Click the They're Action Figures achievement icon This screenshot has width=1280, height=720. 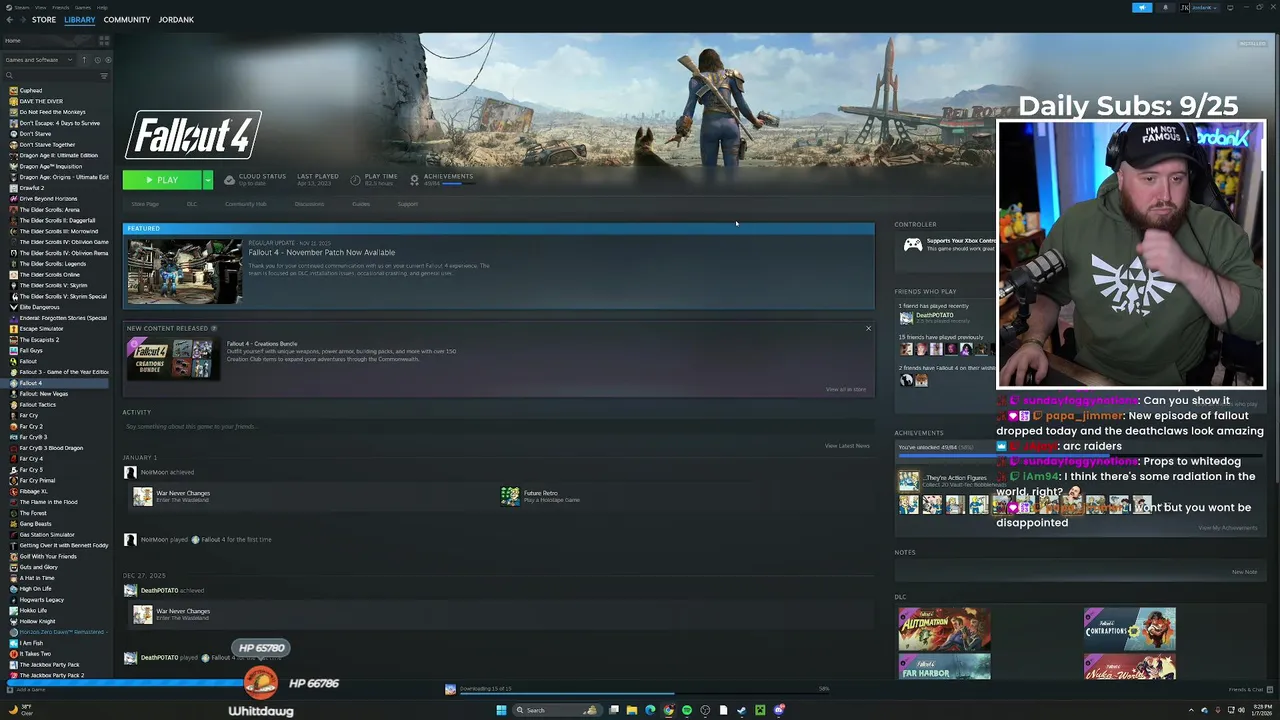pos(908,481)
